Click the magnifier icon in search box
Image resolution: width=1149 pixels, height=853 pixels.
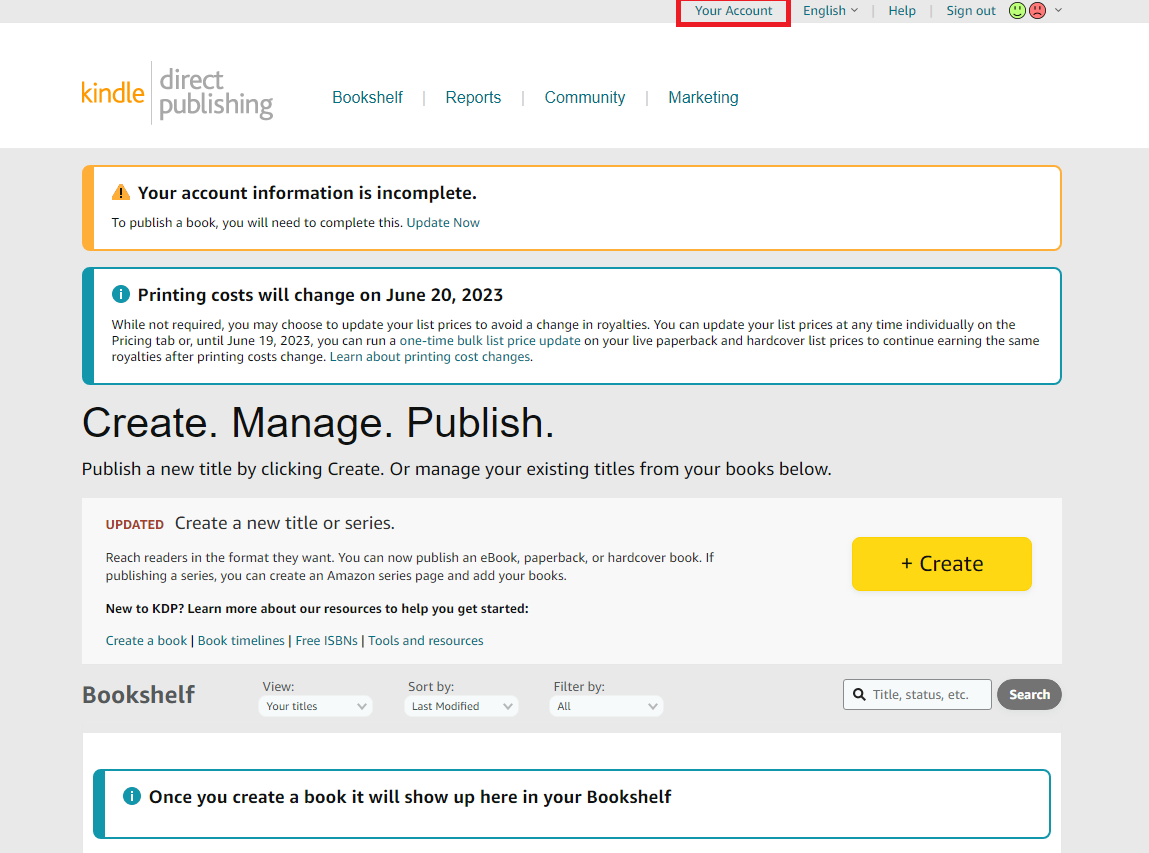pyautogui.click(x=859, y=695)
